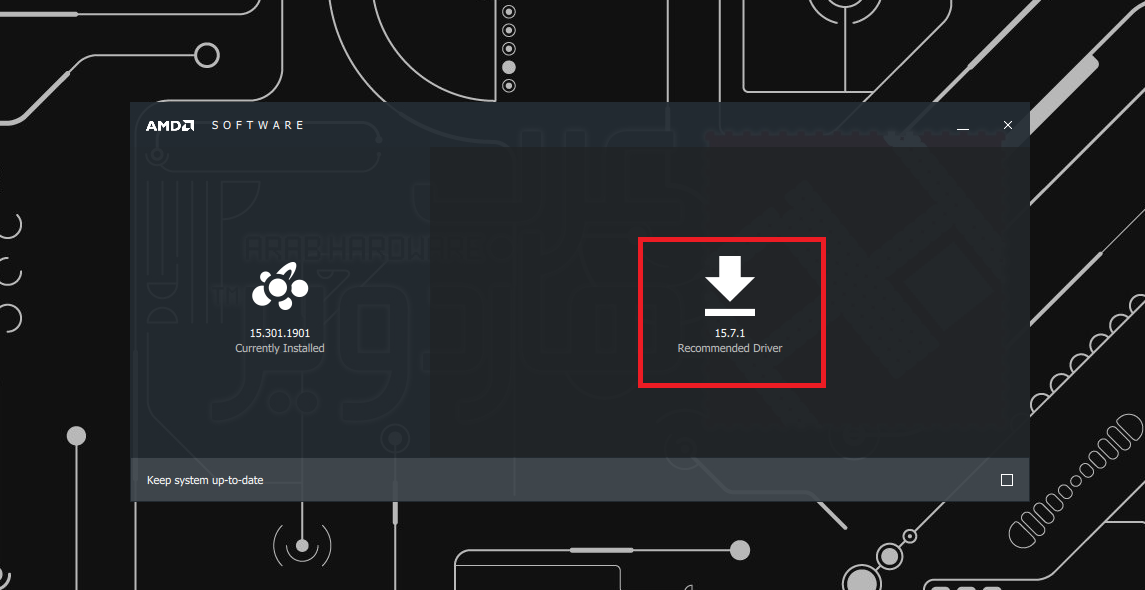This screenshot has width=1145, height=590.
Task: Enable the Keep system up-to-date checkbox
Action: 1007,480
